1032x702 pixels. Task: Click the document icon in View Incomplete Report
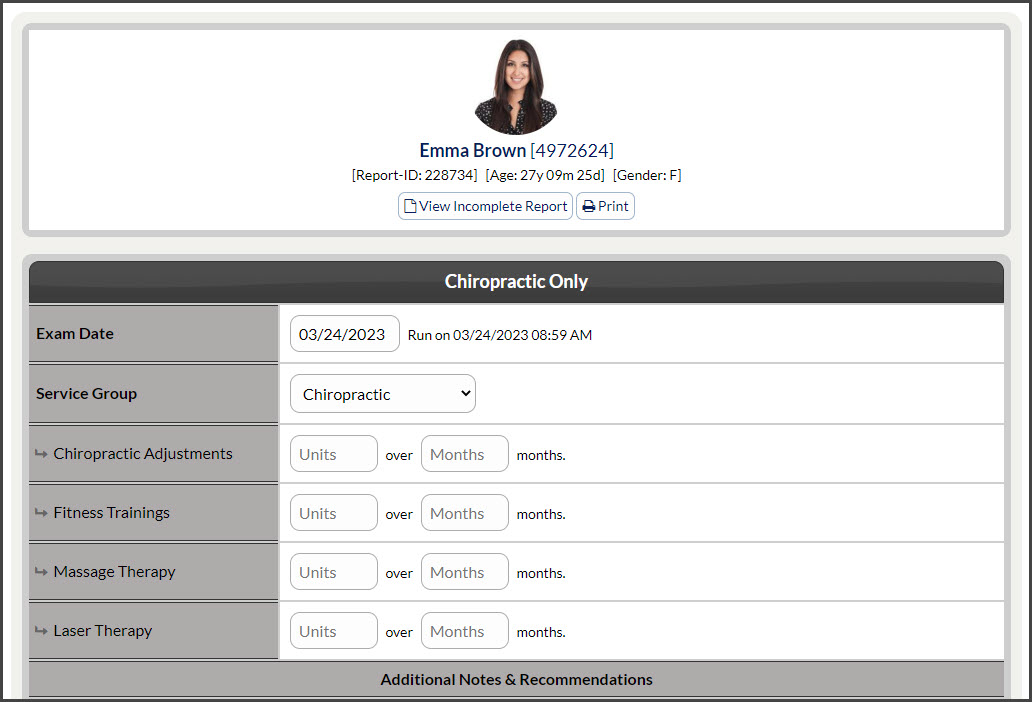[x=410, y=206]
